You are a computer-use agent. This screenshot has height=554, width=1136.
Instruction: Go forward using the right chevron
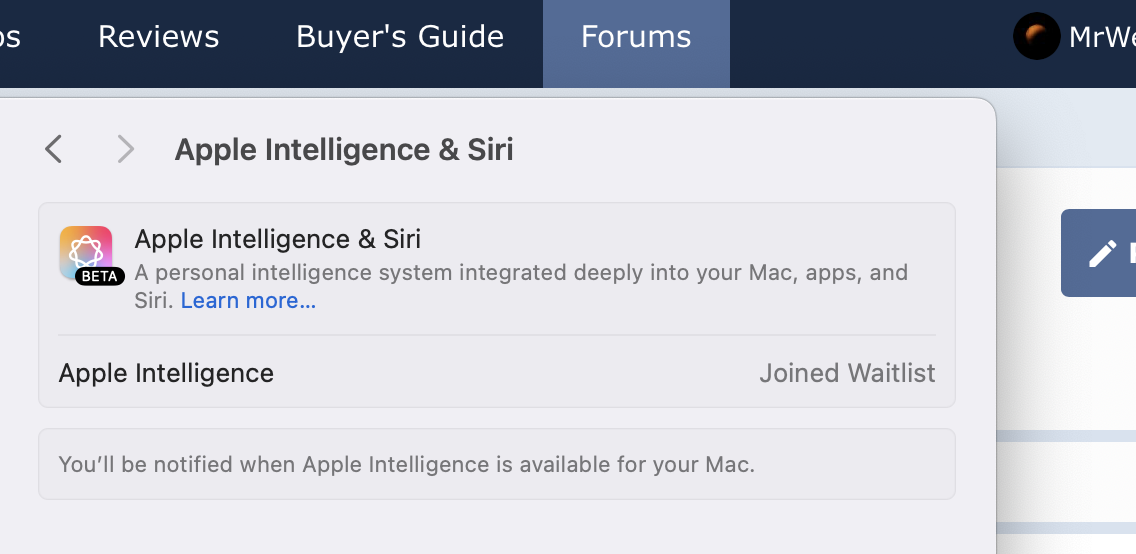pos(126,149)
